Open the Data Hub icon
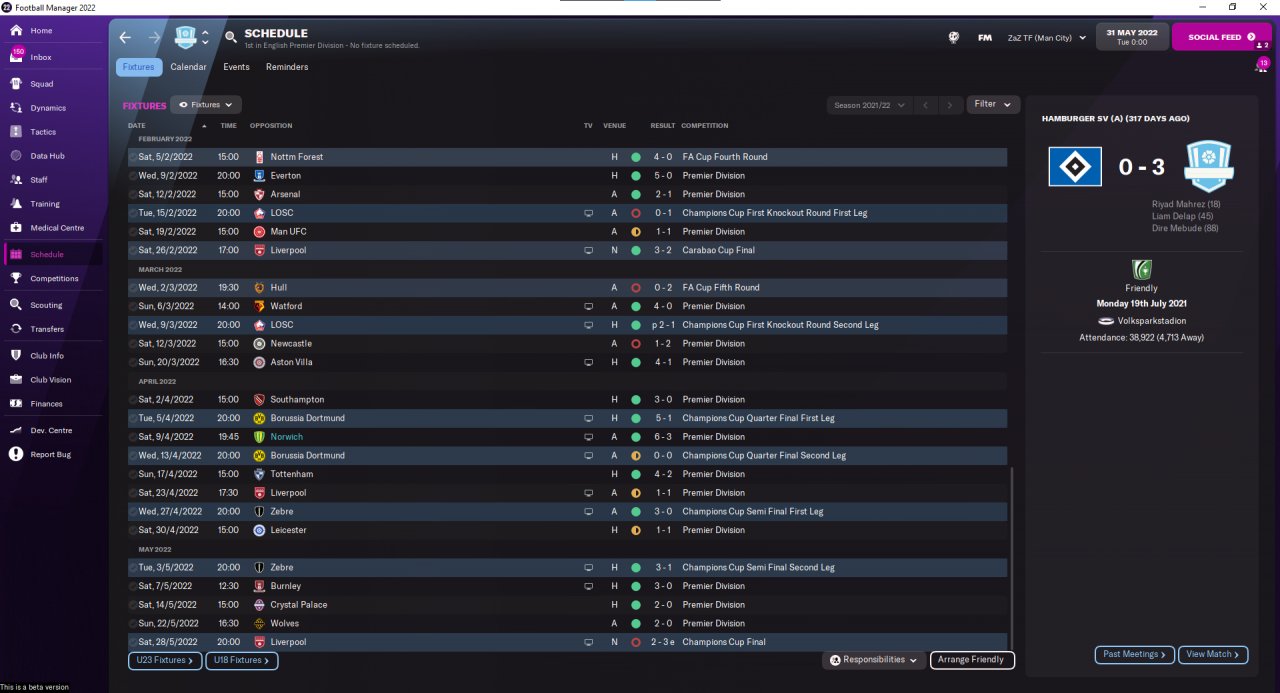The height and width of the screenshot is (693, 1280). [16, 156]
